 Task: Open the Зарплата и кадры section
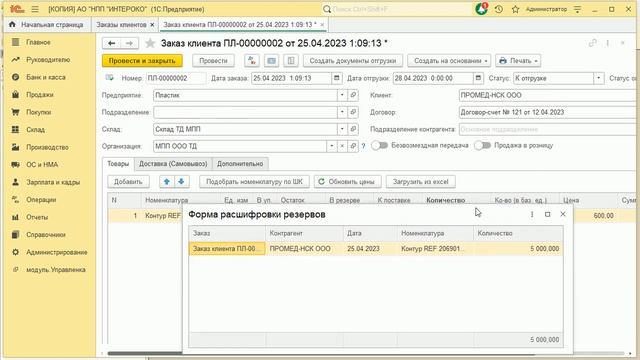tap(53, 182)
